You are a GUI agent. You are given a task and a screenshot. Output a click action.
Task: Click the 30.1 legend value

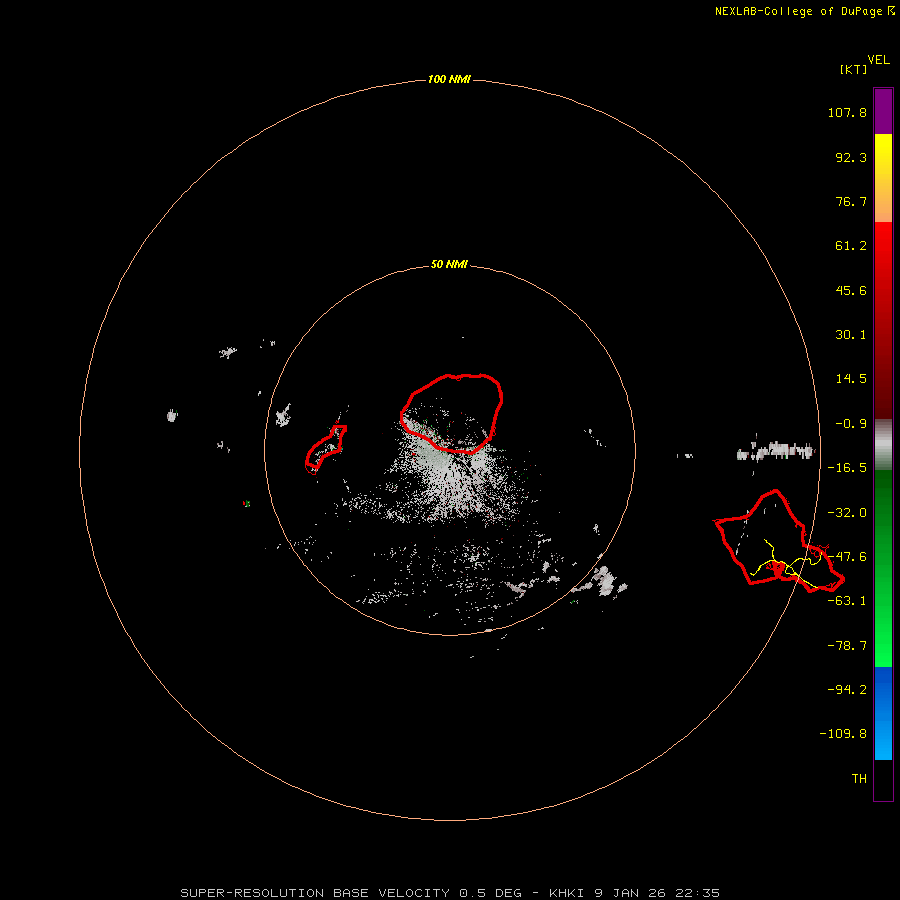[x=851, y=335]
